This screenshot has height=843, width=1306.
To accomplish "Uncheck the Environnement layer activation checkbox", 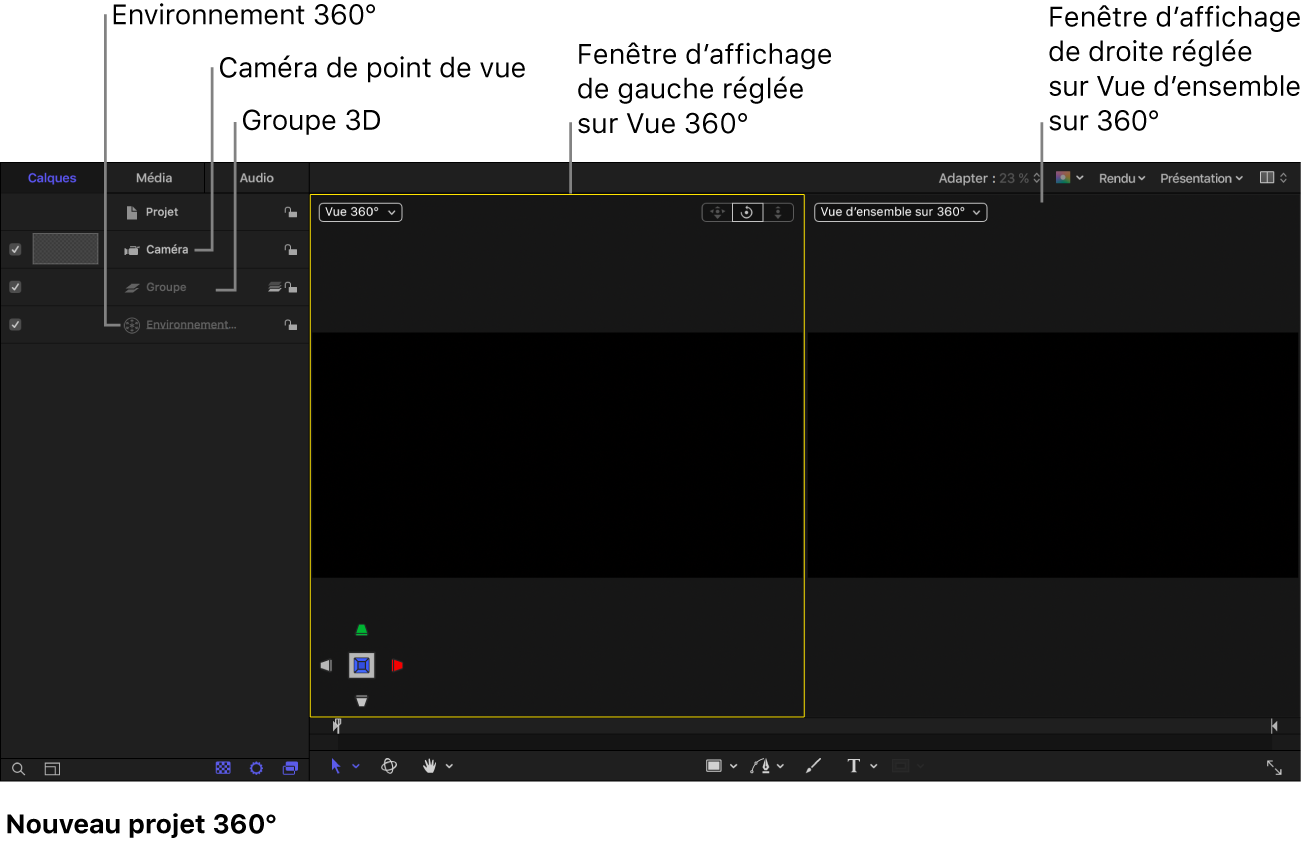I will 14,324.
